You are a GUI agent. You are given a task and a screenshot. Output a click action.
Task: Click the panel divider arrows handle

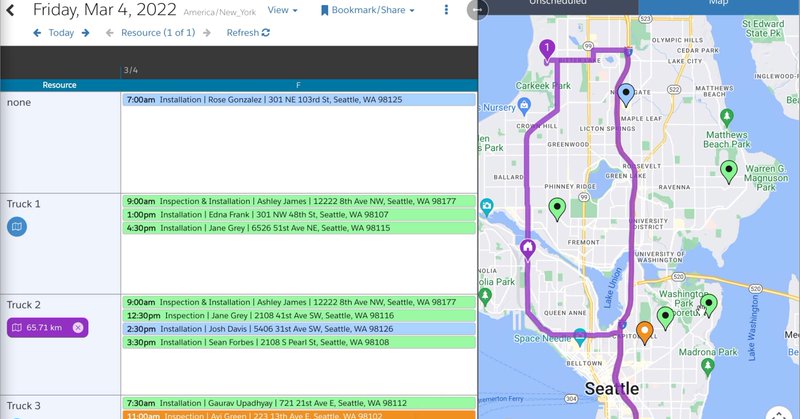pyautogui.click(x=477, y=10)
